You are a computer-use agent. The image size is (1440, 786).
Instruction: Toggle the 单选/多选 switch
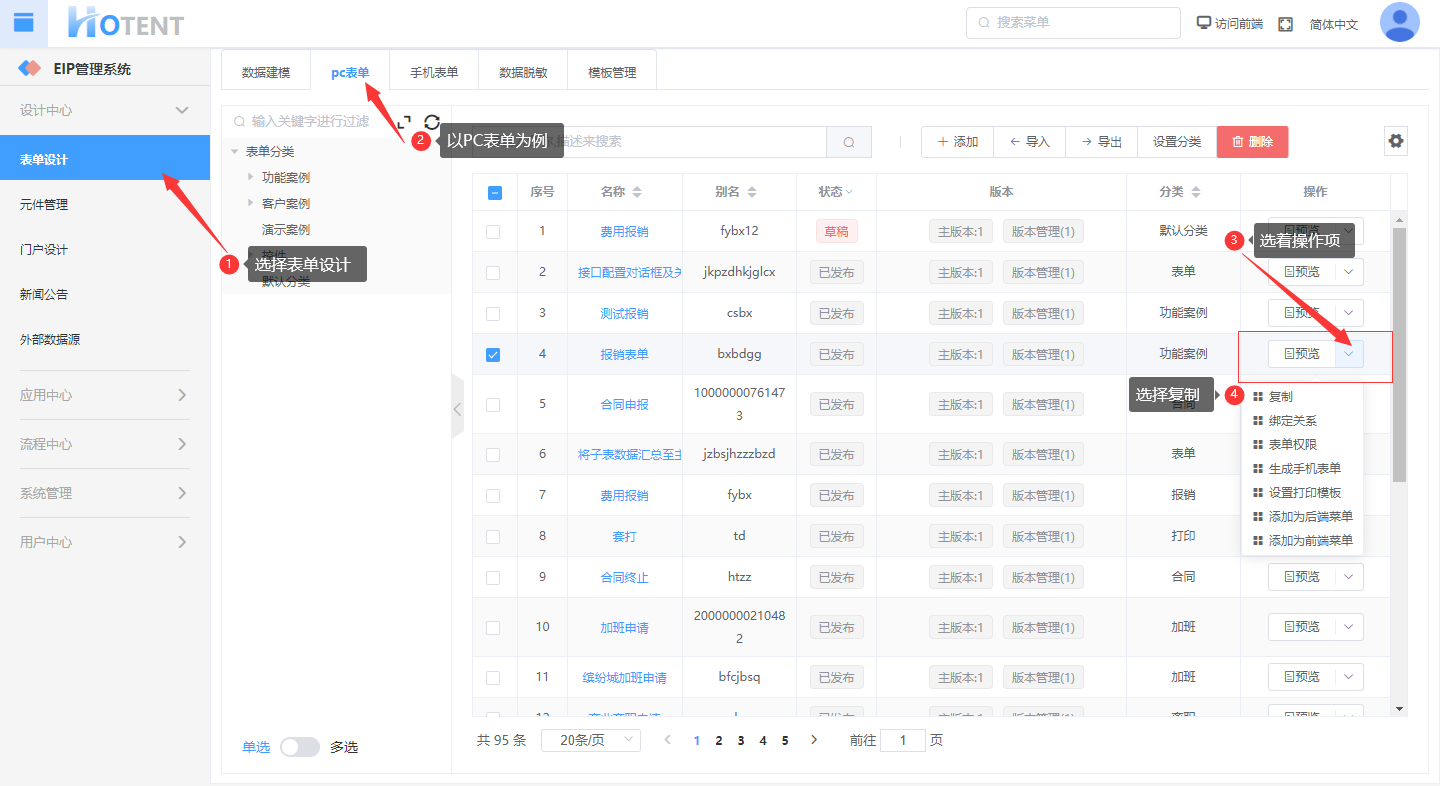(299, 747)
